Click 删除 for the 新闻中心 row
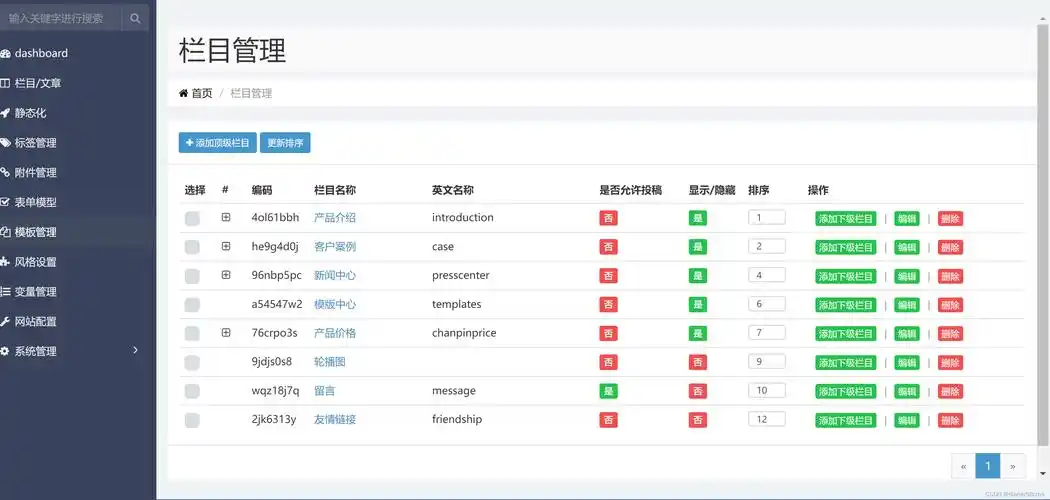 point(950,276)
